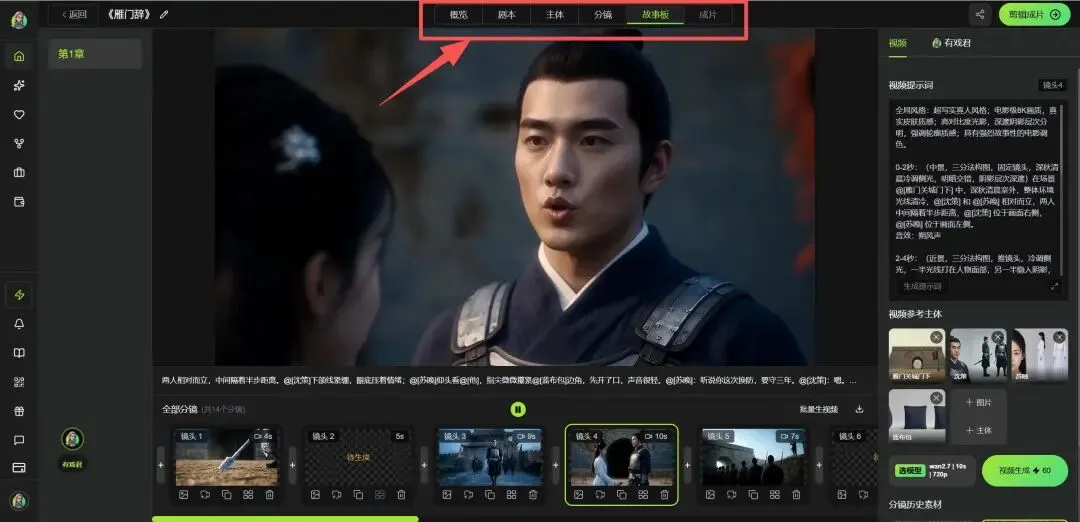
Task: Click the bottom-left user avatar
Action: point(19,500)
